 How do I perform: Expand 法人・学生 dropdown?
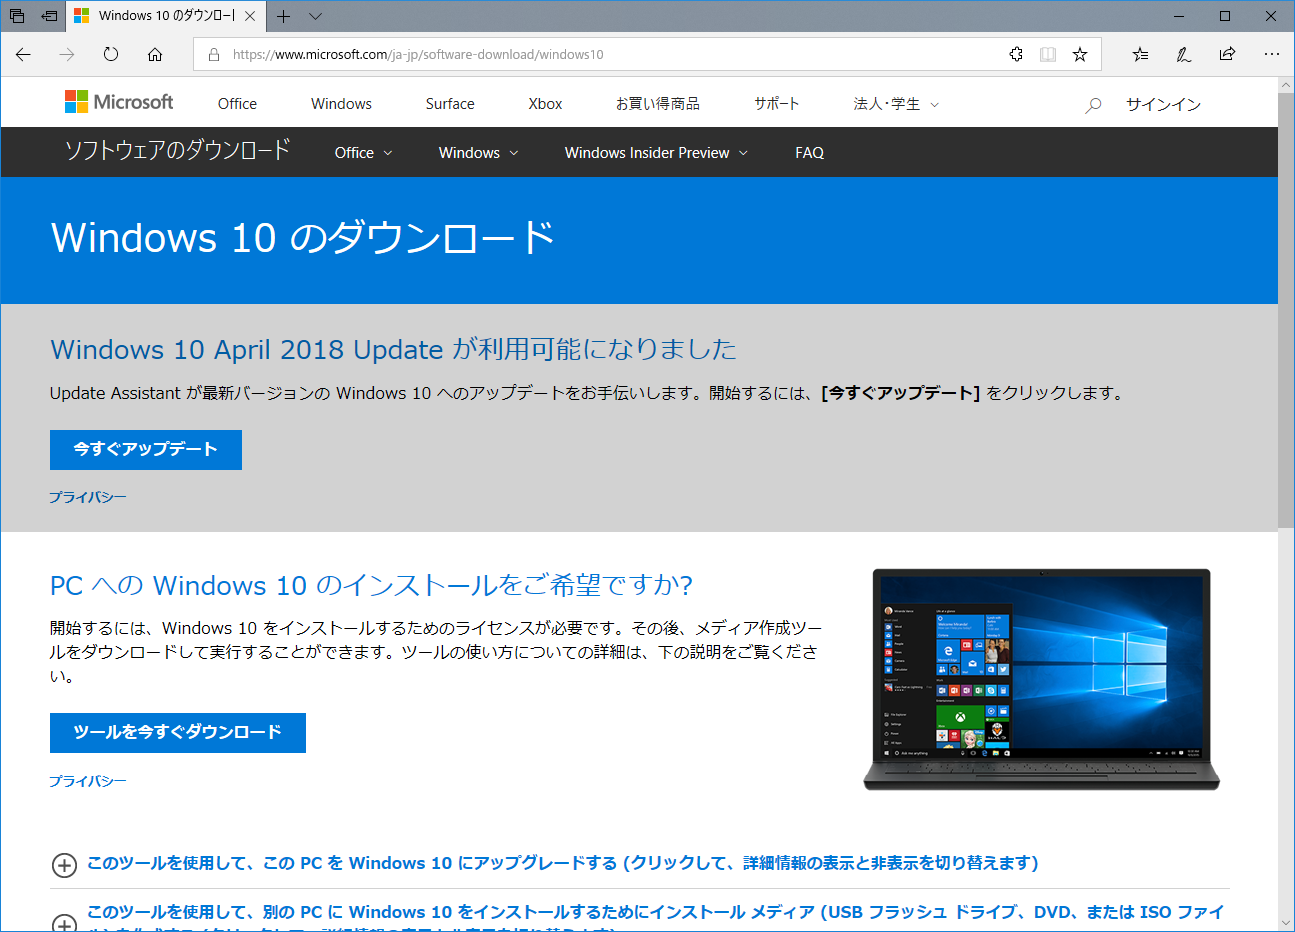point(896,104)
